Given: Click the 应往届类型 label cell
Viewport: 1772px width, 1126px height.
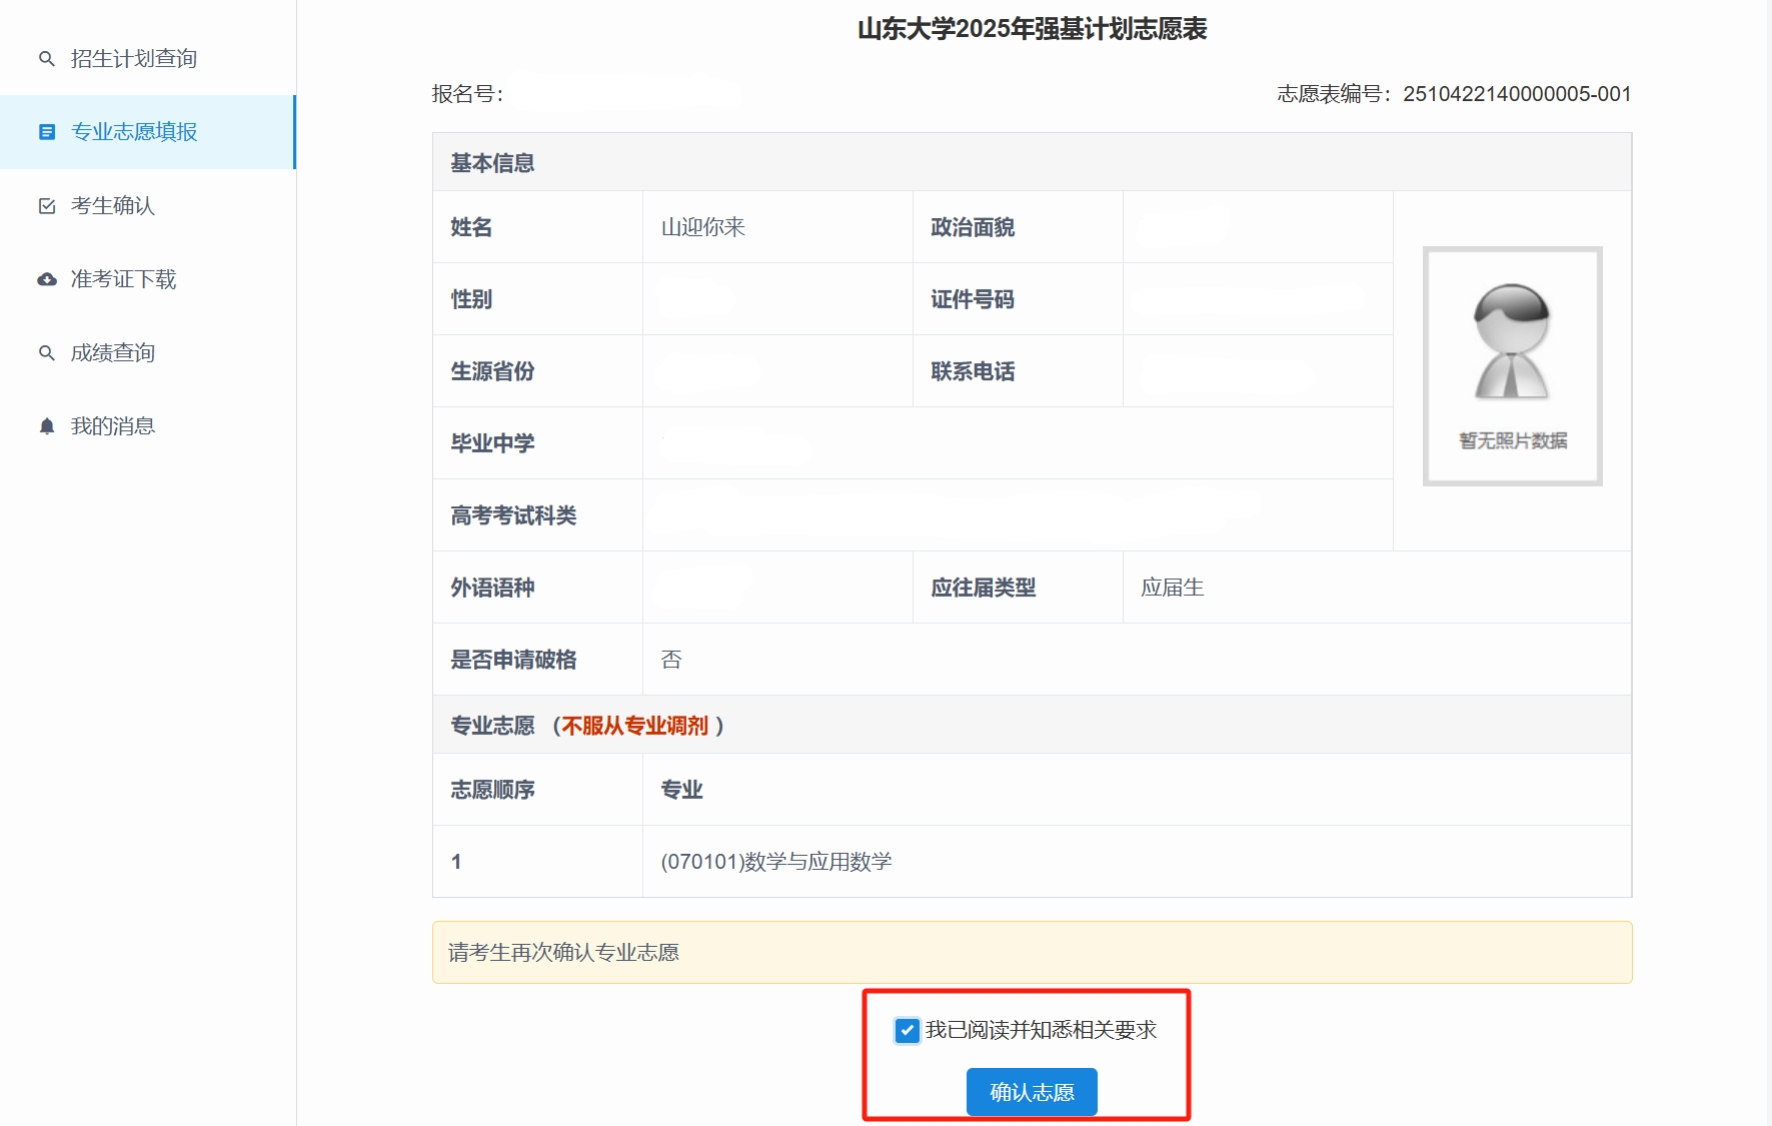Looking at the screenshot, I should click(x=1018, y=587).
